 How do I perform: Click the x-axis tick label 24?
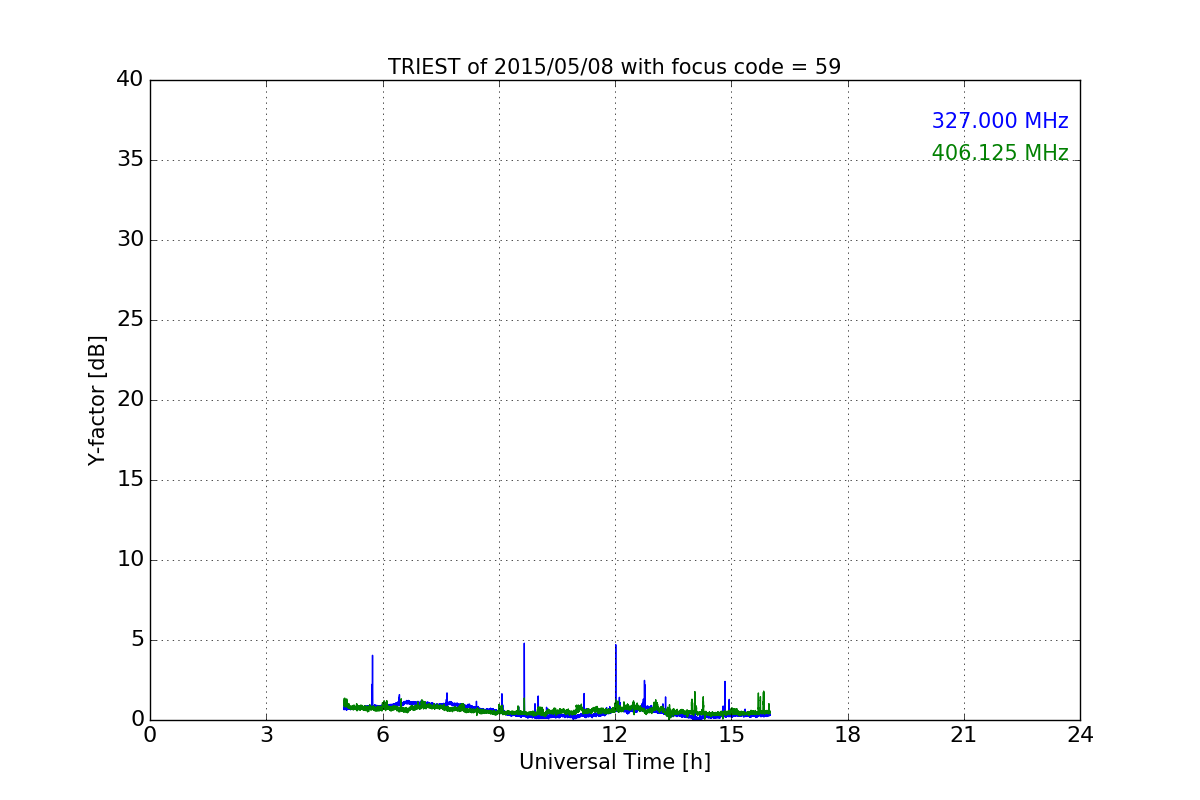click(1080, 735)
